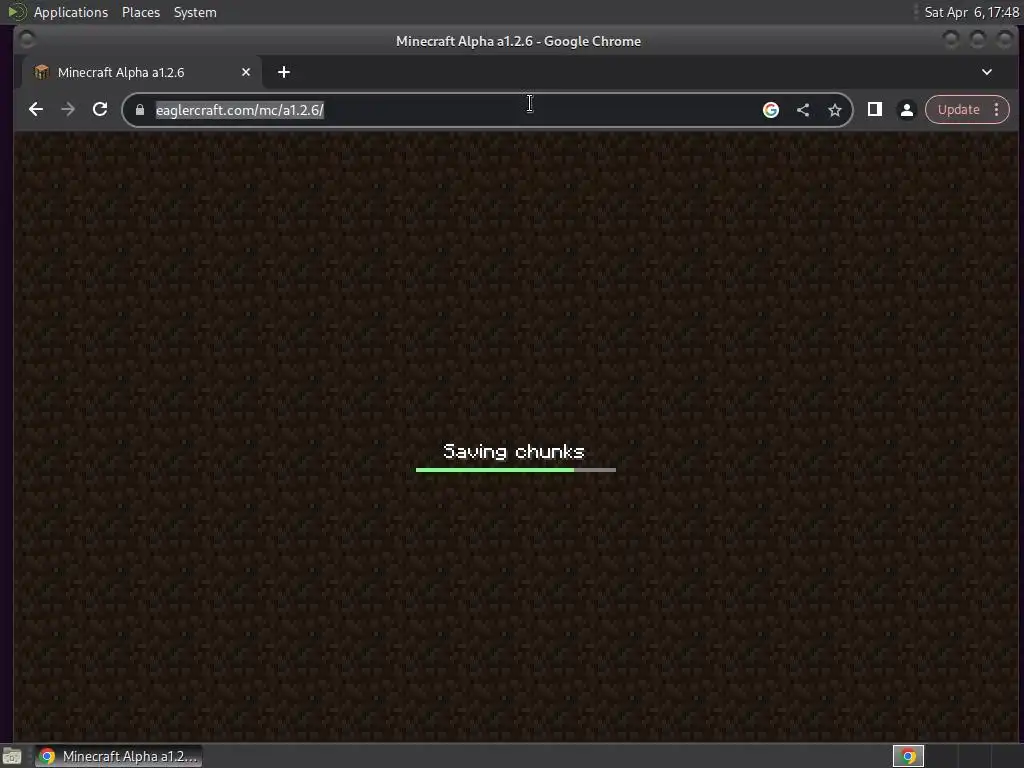Expand the tab search dropdown arrow
This screenshot has width=1024, height=768.
[987, 72]
